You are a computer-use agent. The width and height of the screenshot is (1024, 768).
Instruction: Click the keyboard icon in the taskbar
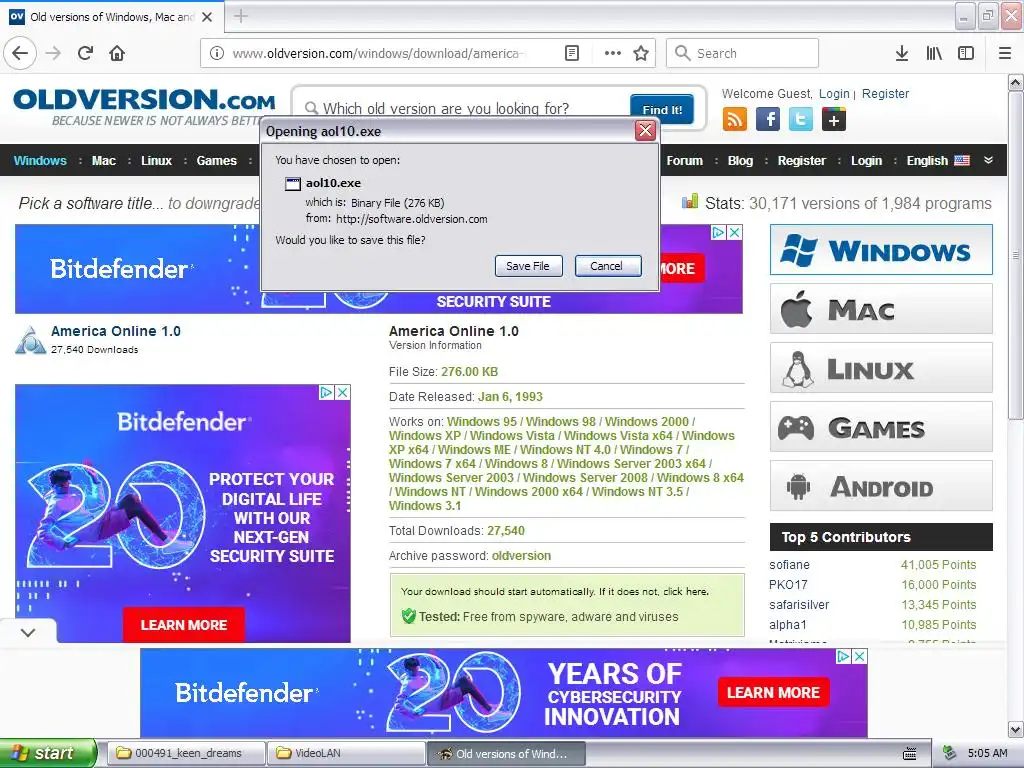click(910, 754)
